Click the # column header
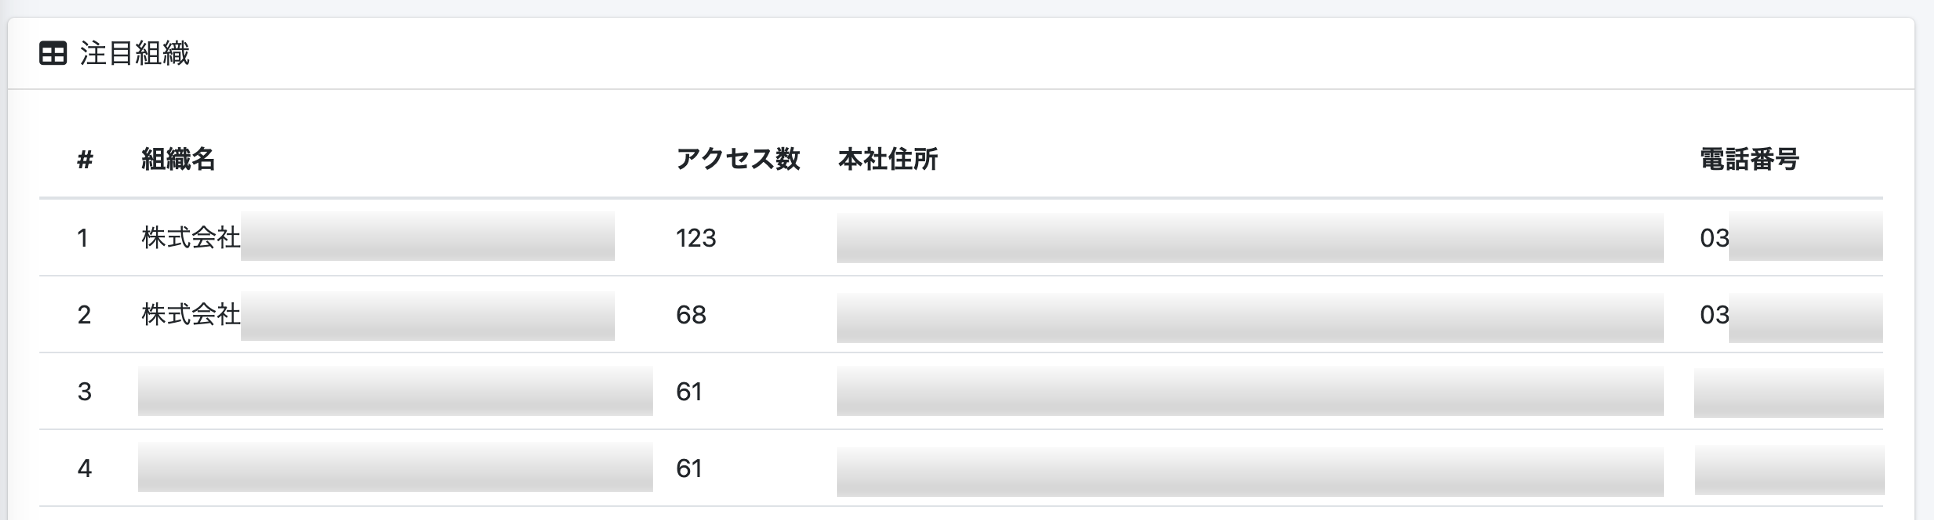Viewport: 1934px width, 520px height. pyautogui.click(x=85, y=159)
